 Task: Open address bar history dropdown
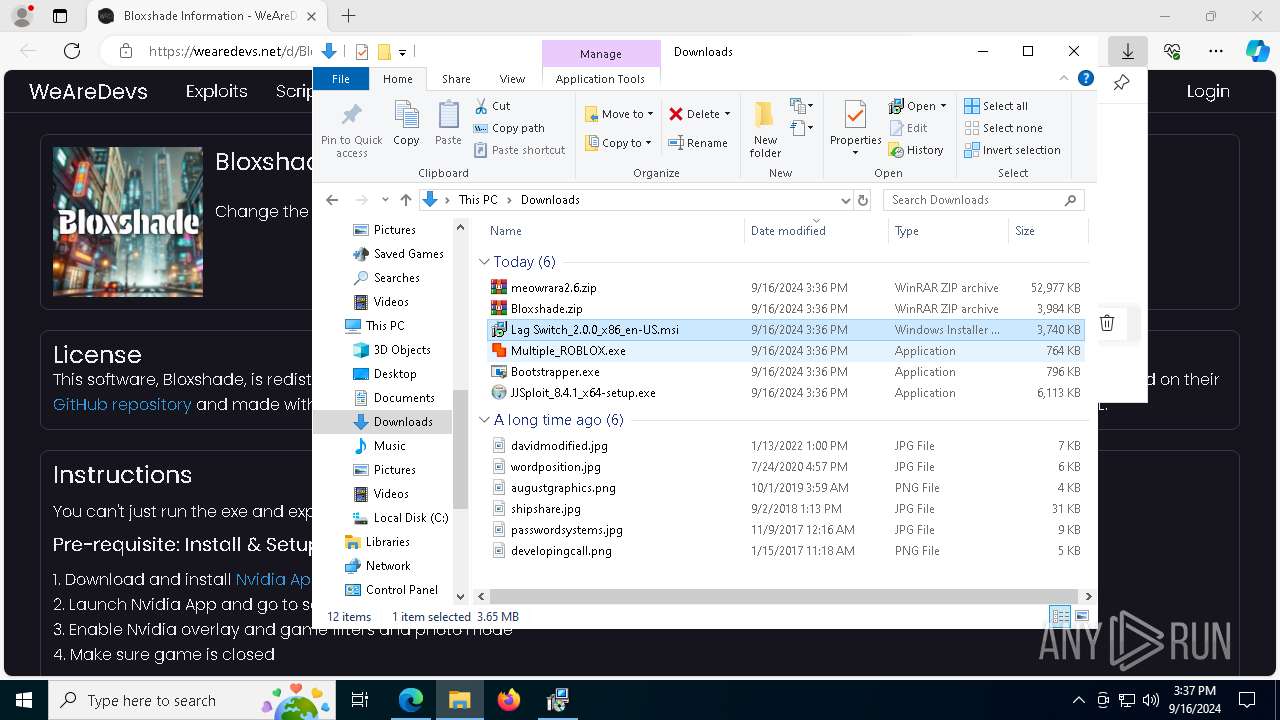tap(846, 200)
